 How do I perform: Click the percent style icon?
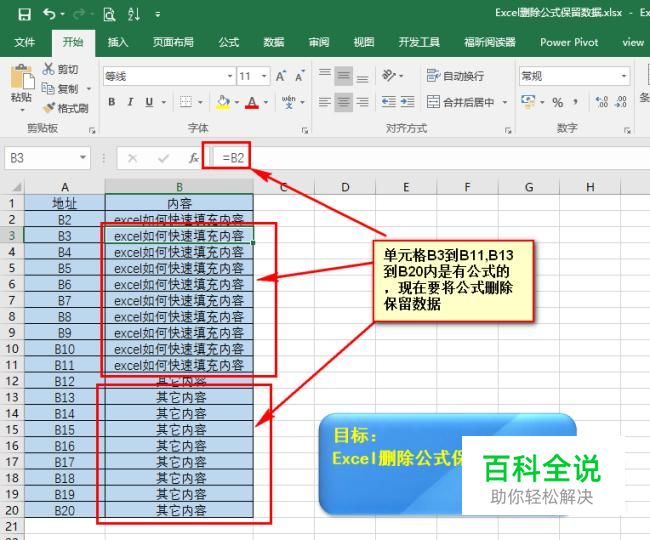558,102
